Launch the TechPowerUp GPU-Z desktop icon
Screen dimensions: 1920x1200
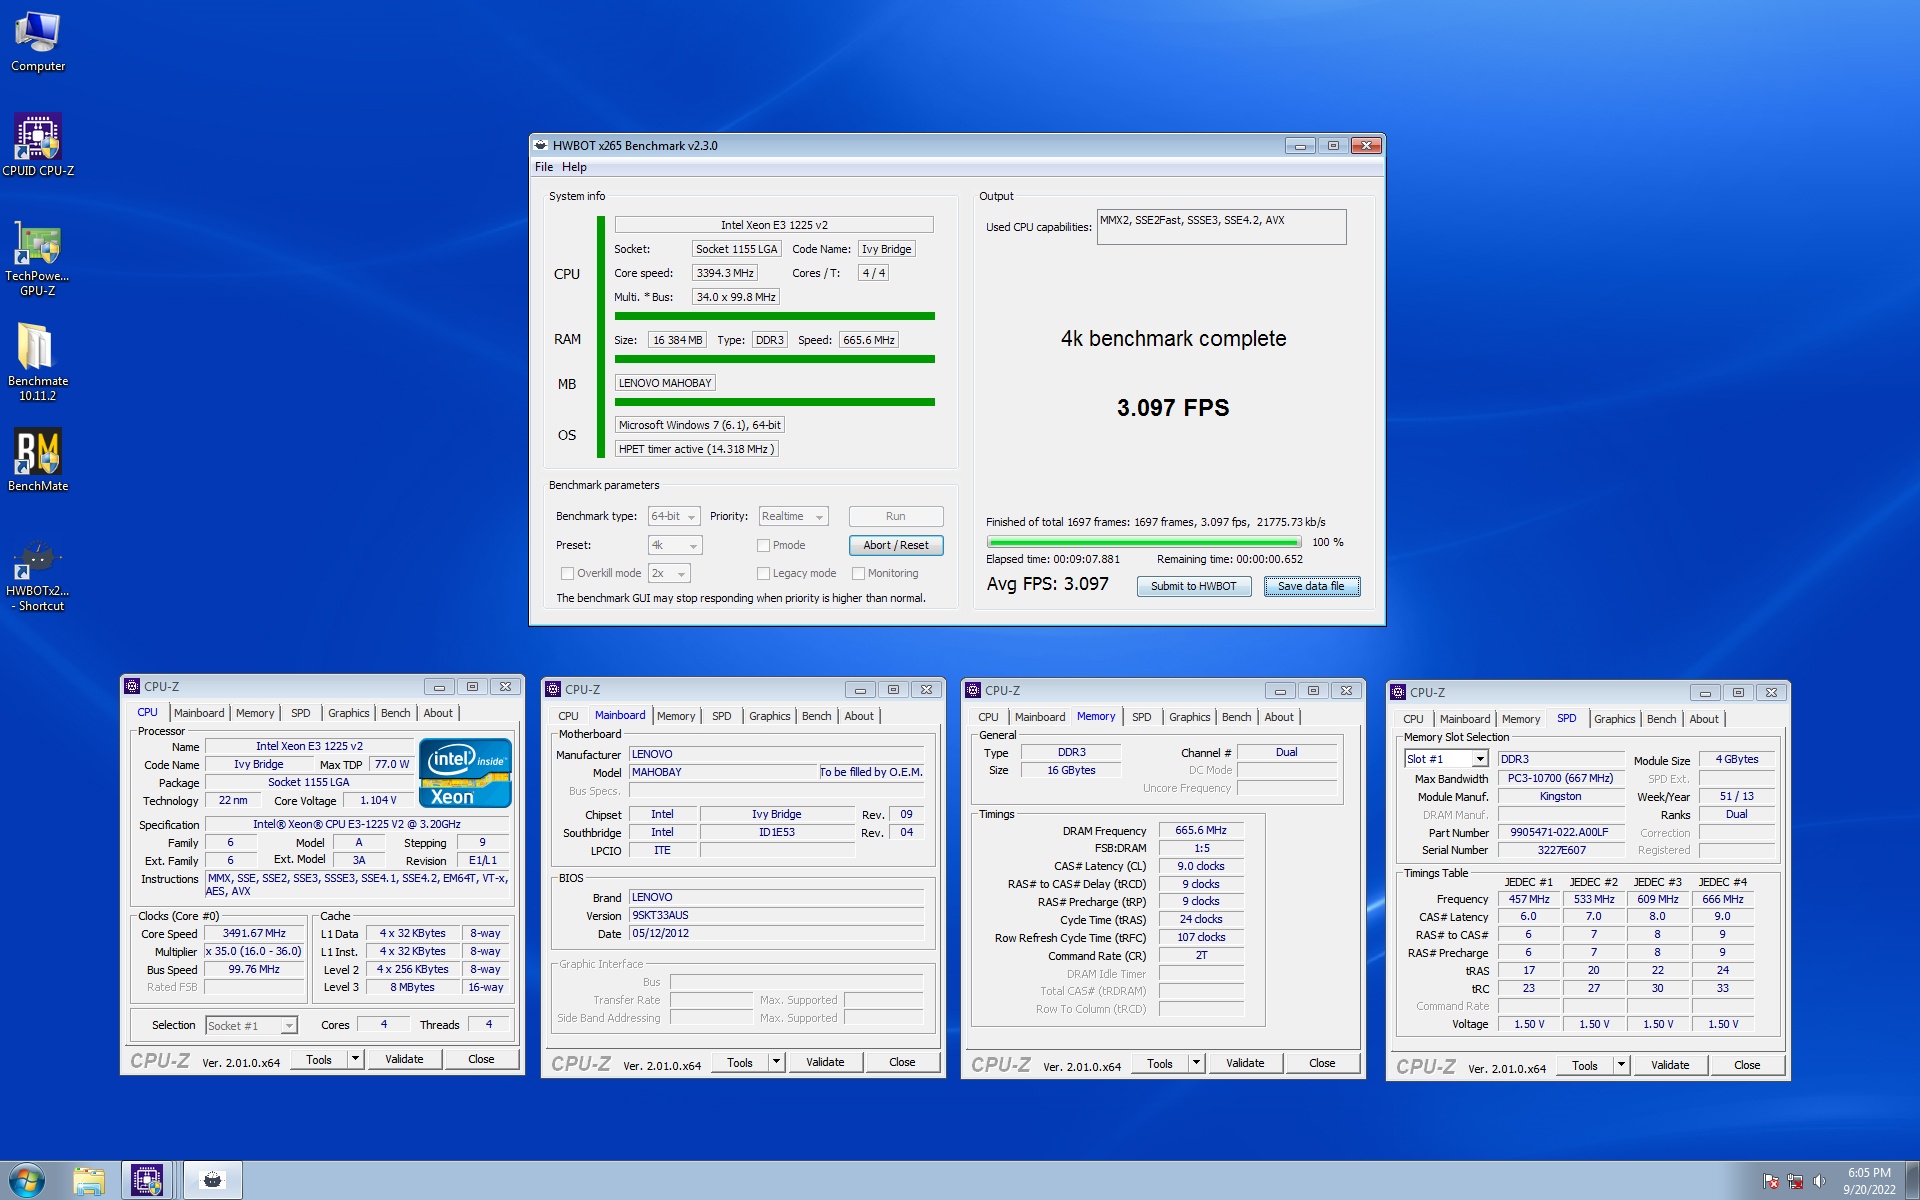pos(38,260)
